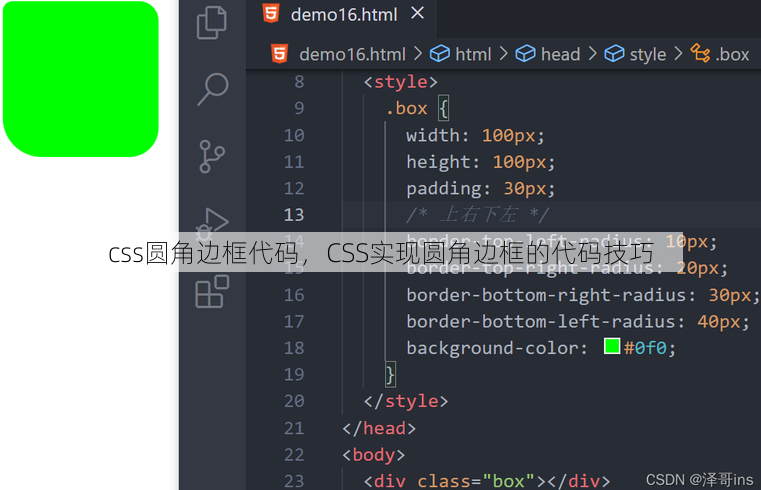The height and width of the screenshot is (490, 761).
Task: Click .box selector in breadcrumb
Action: tap(732, 54)
